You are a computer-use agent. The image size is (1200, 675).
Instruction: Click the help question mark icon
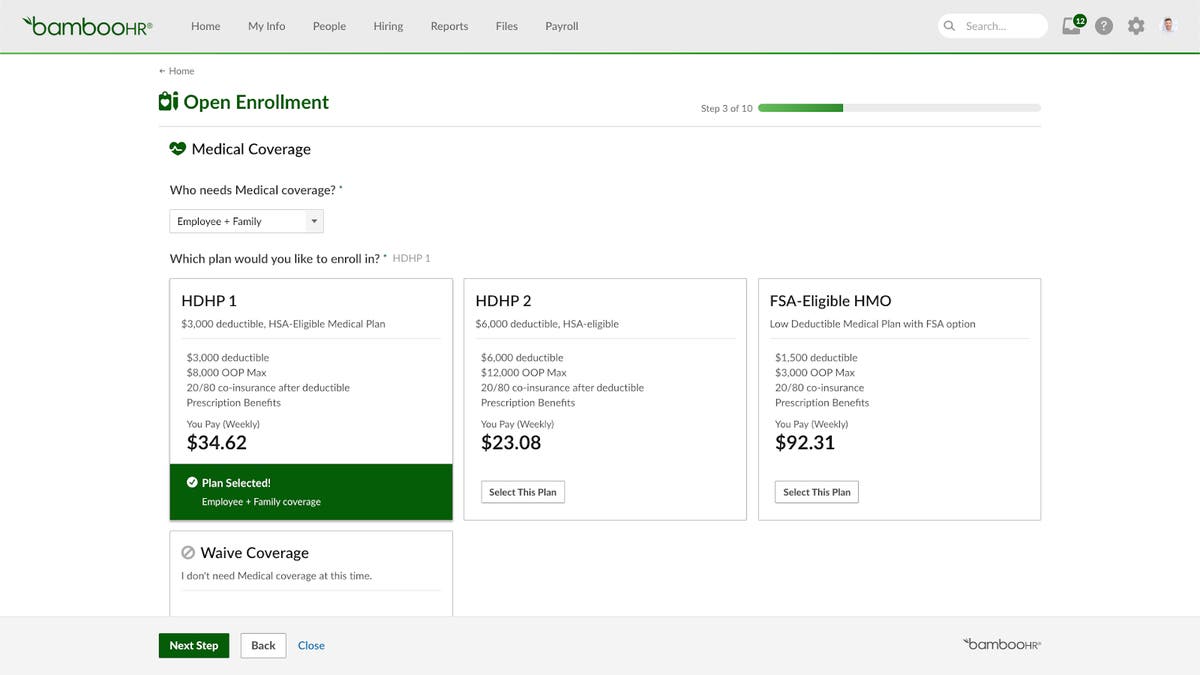click(1103, 25)
